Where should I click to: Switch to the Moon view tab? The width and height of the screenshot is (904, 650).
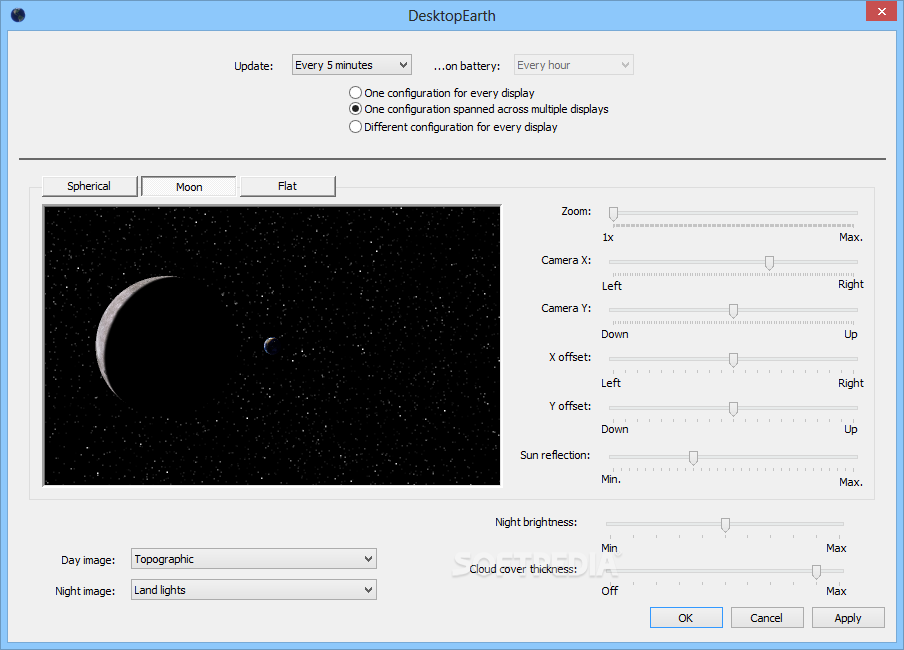click(x=189, y=187)
